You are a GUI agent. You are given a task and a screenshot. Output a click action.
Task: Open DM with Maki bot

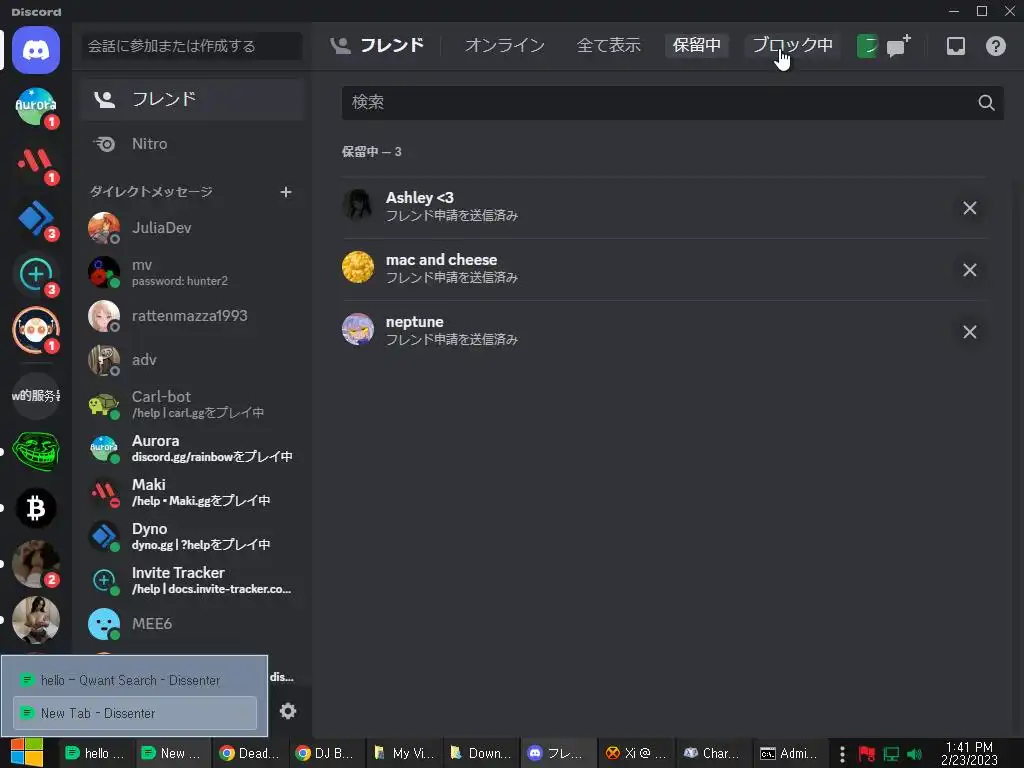click(193, 492)
